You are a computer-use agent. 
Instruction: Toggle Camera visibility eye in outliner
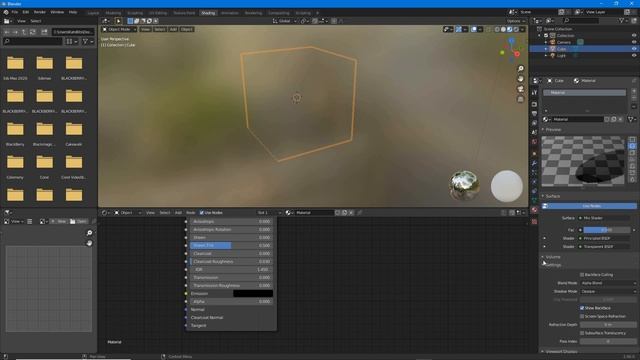coord(634,42)
